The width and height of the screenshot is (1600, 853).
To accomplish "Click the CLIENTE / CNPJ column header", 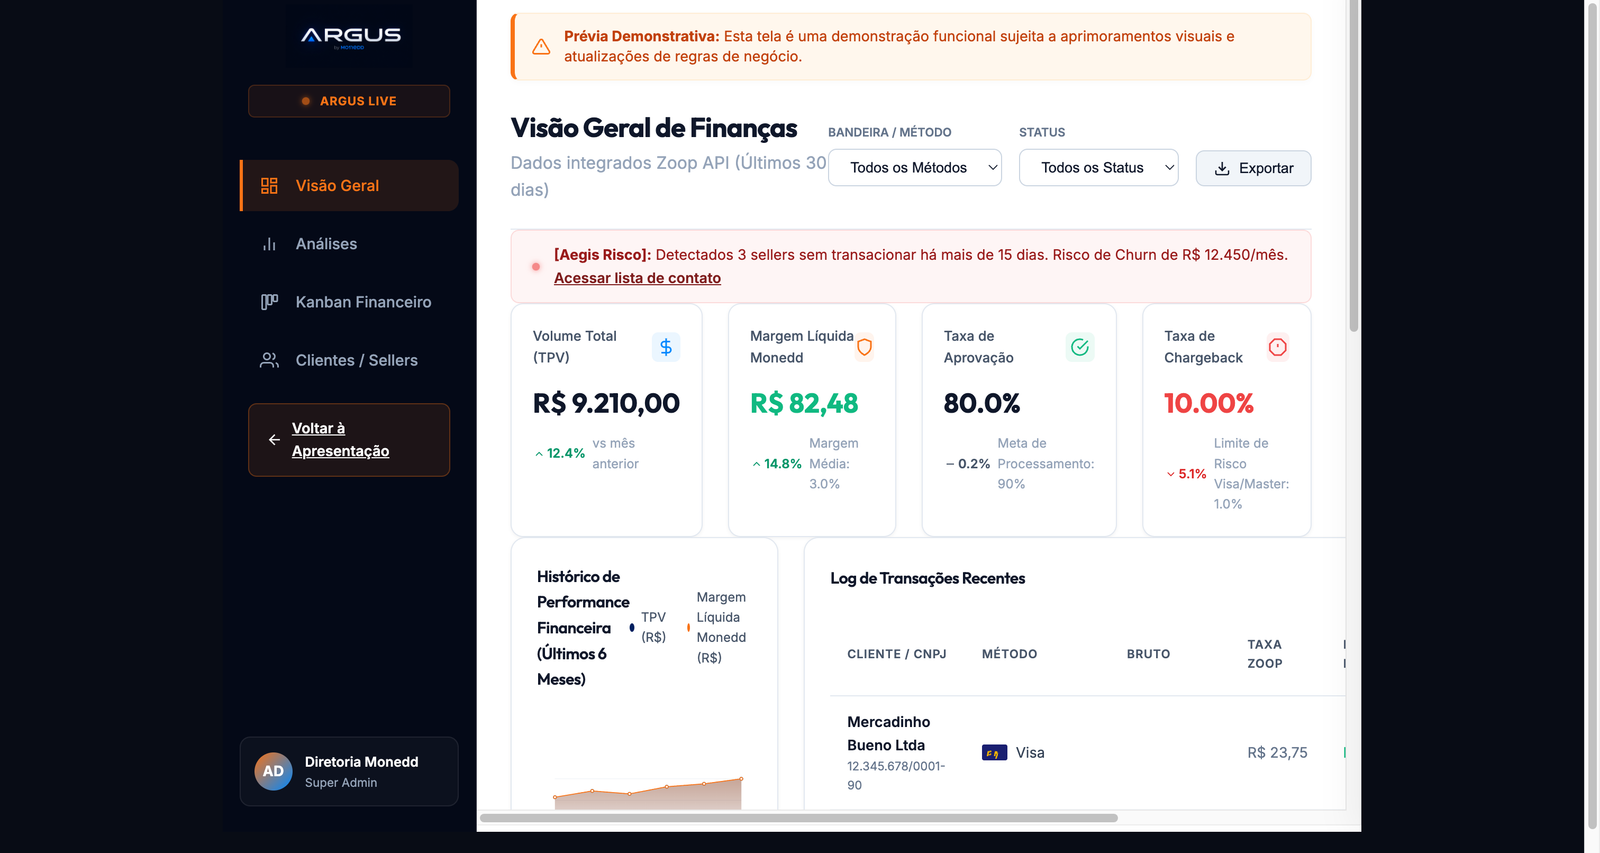I will [x=897, y=654].
